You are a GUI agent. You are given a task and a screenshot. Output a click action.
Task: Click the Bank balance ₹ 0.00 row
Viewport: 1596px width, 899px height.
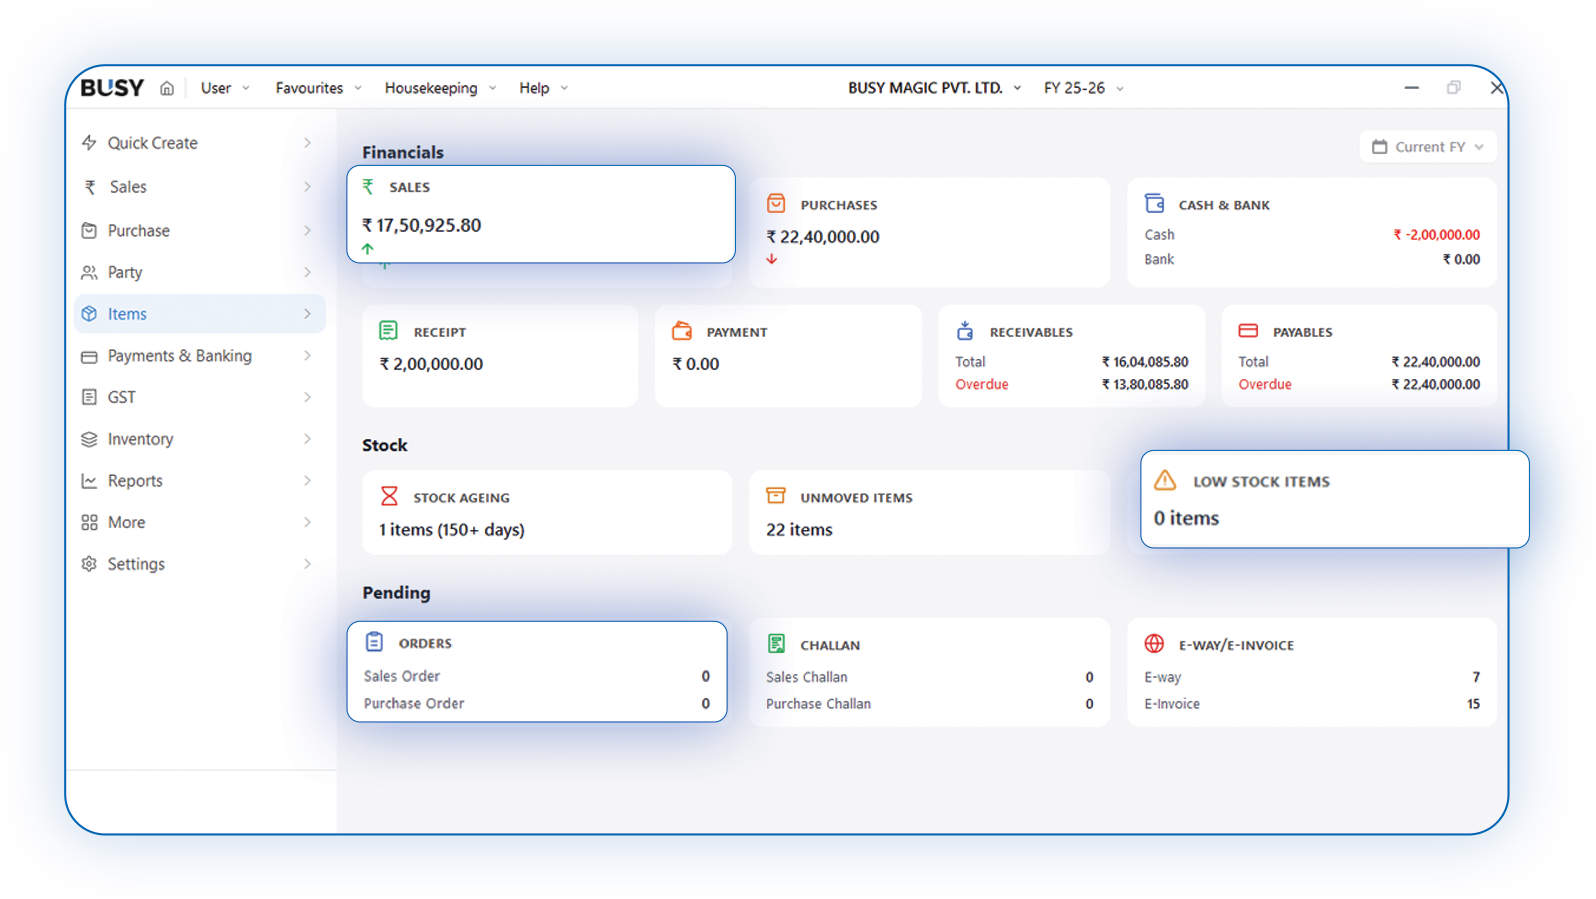1312,259
